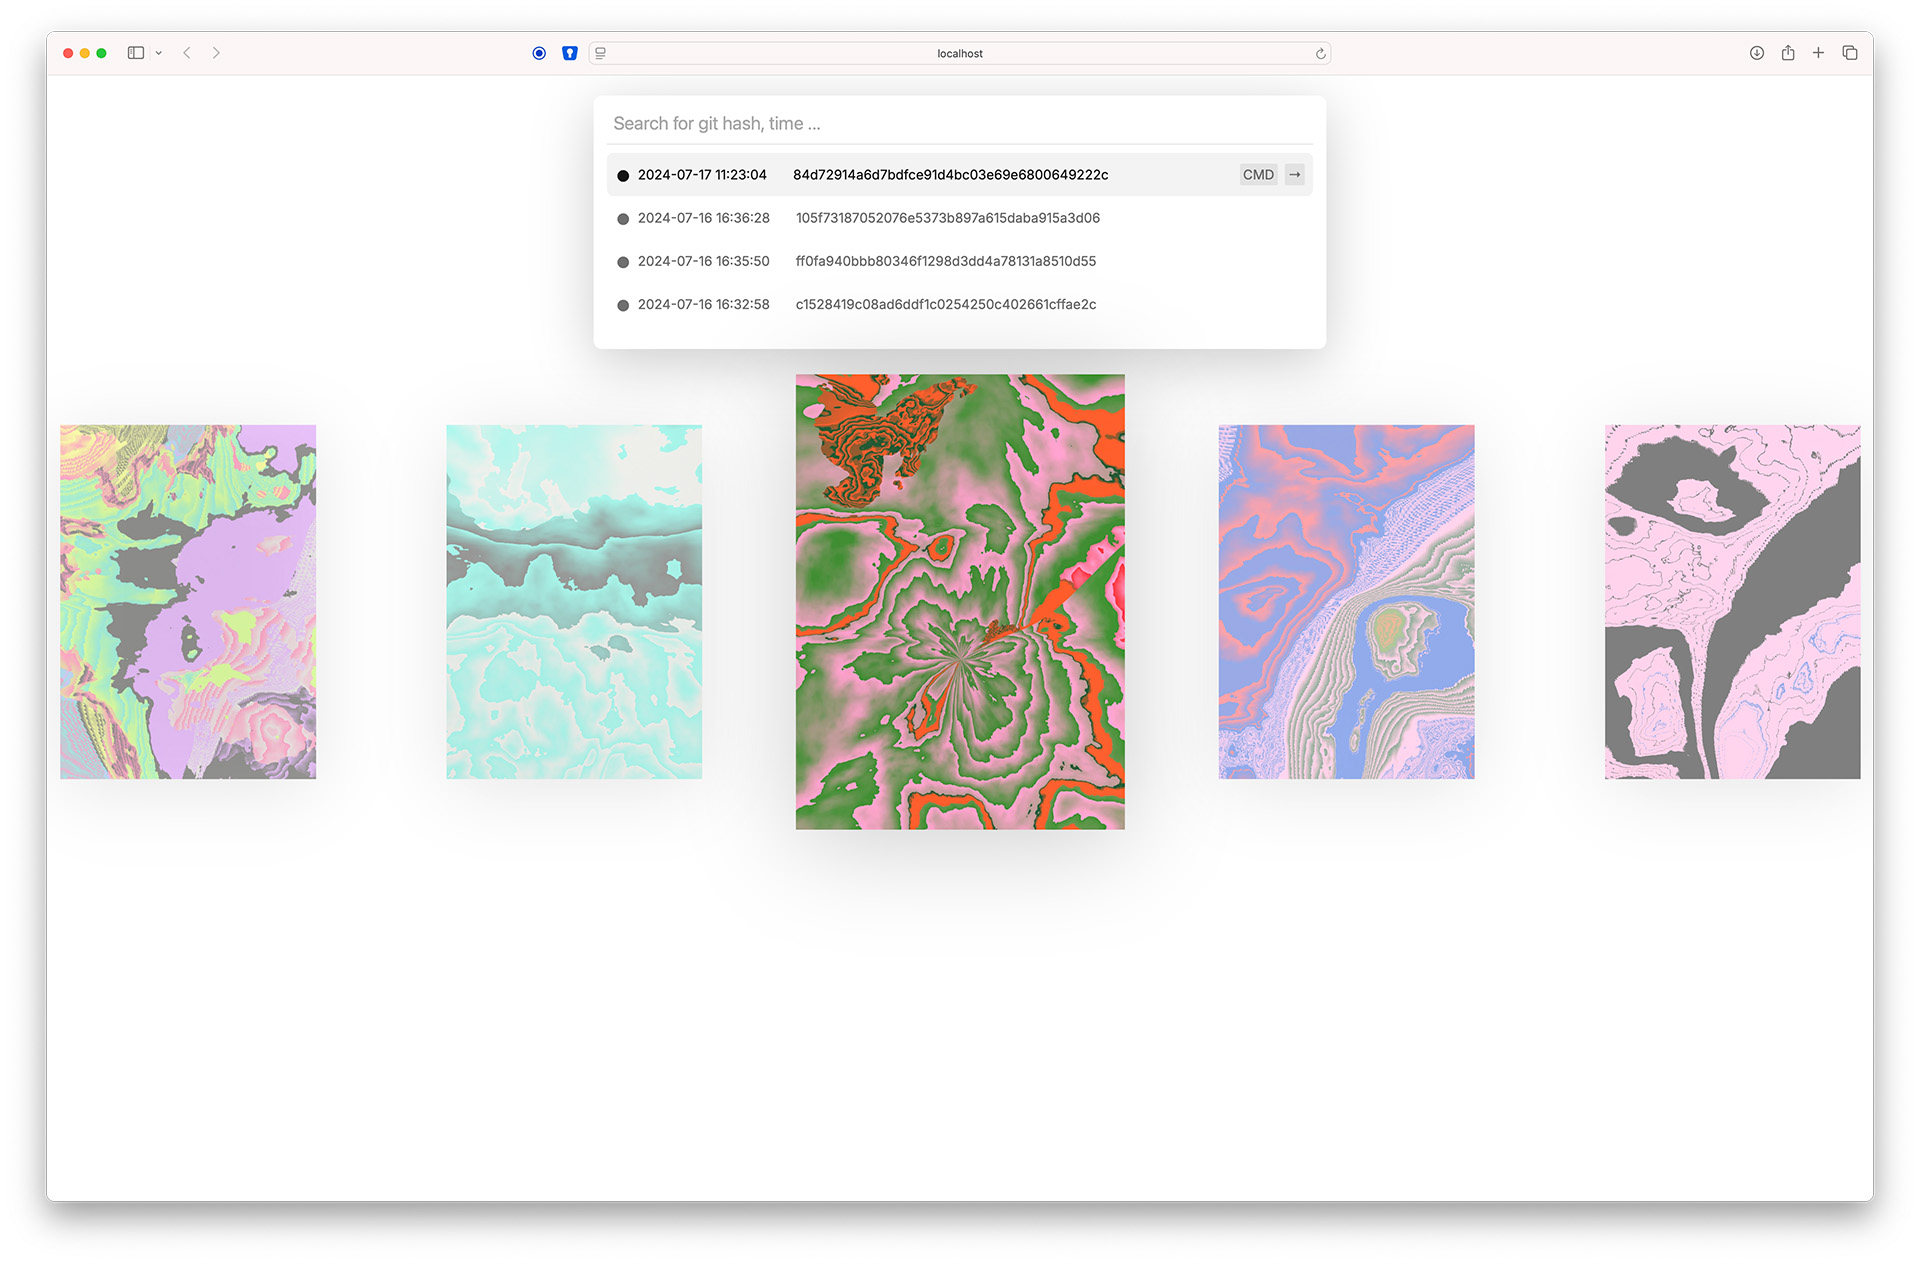This screenshot has width=1920, height=1263.
Task: Focus the git hash search field
Action: point(958,123)
